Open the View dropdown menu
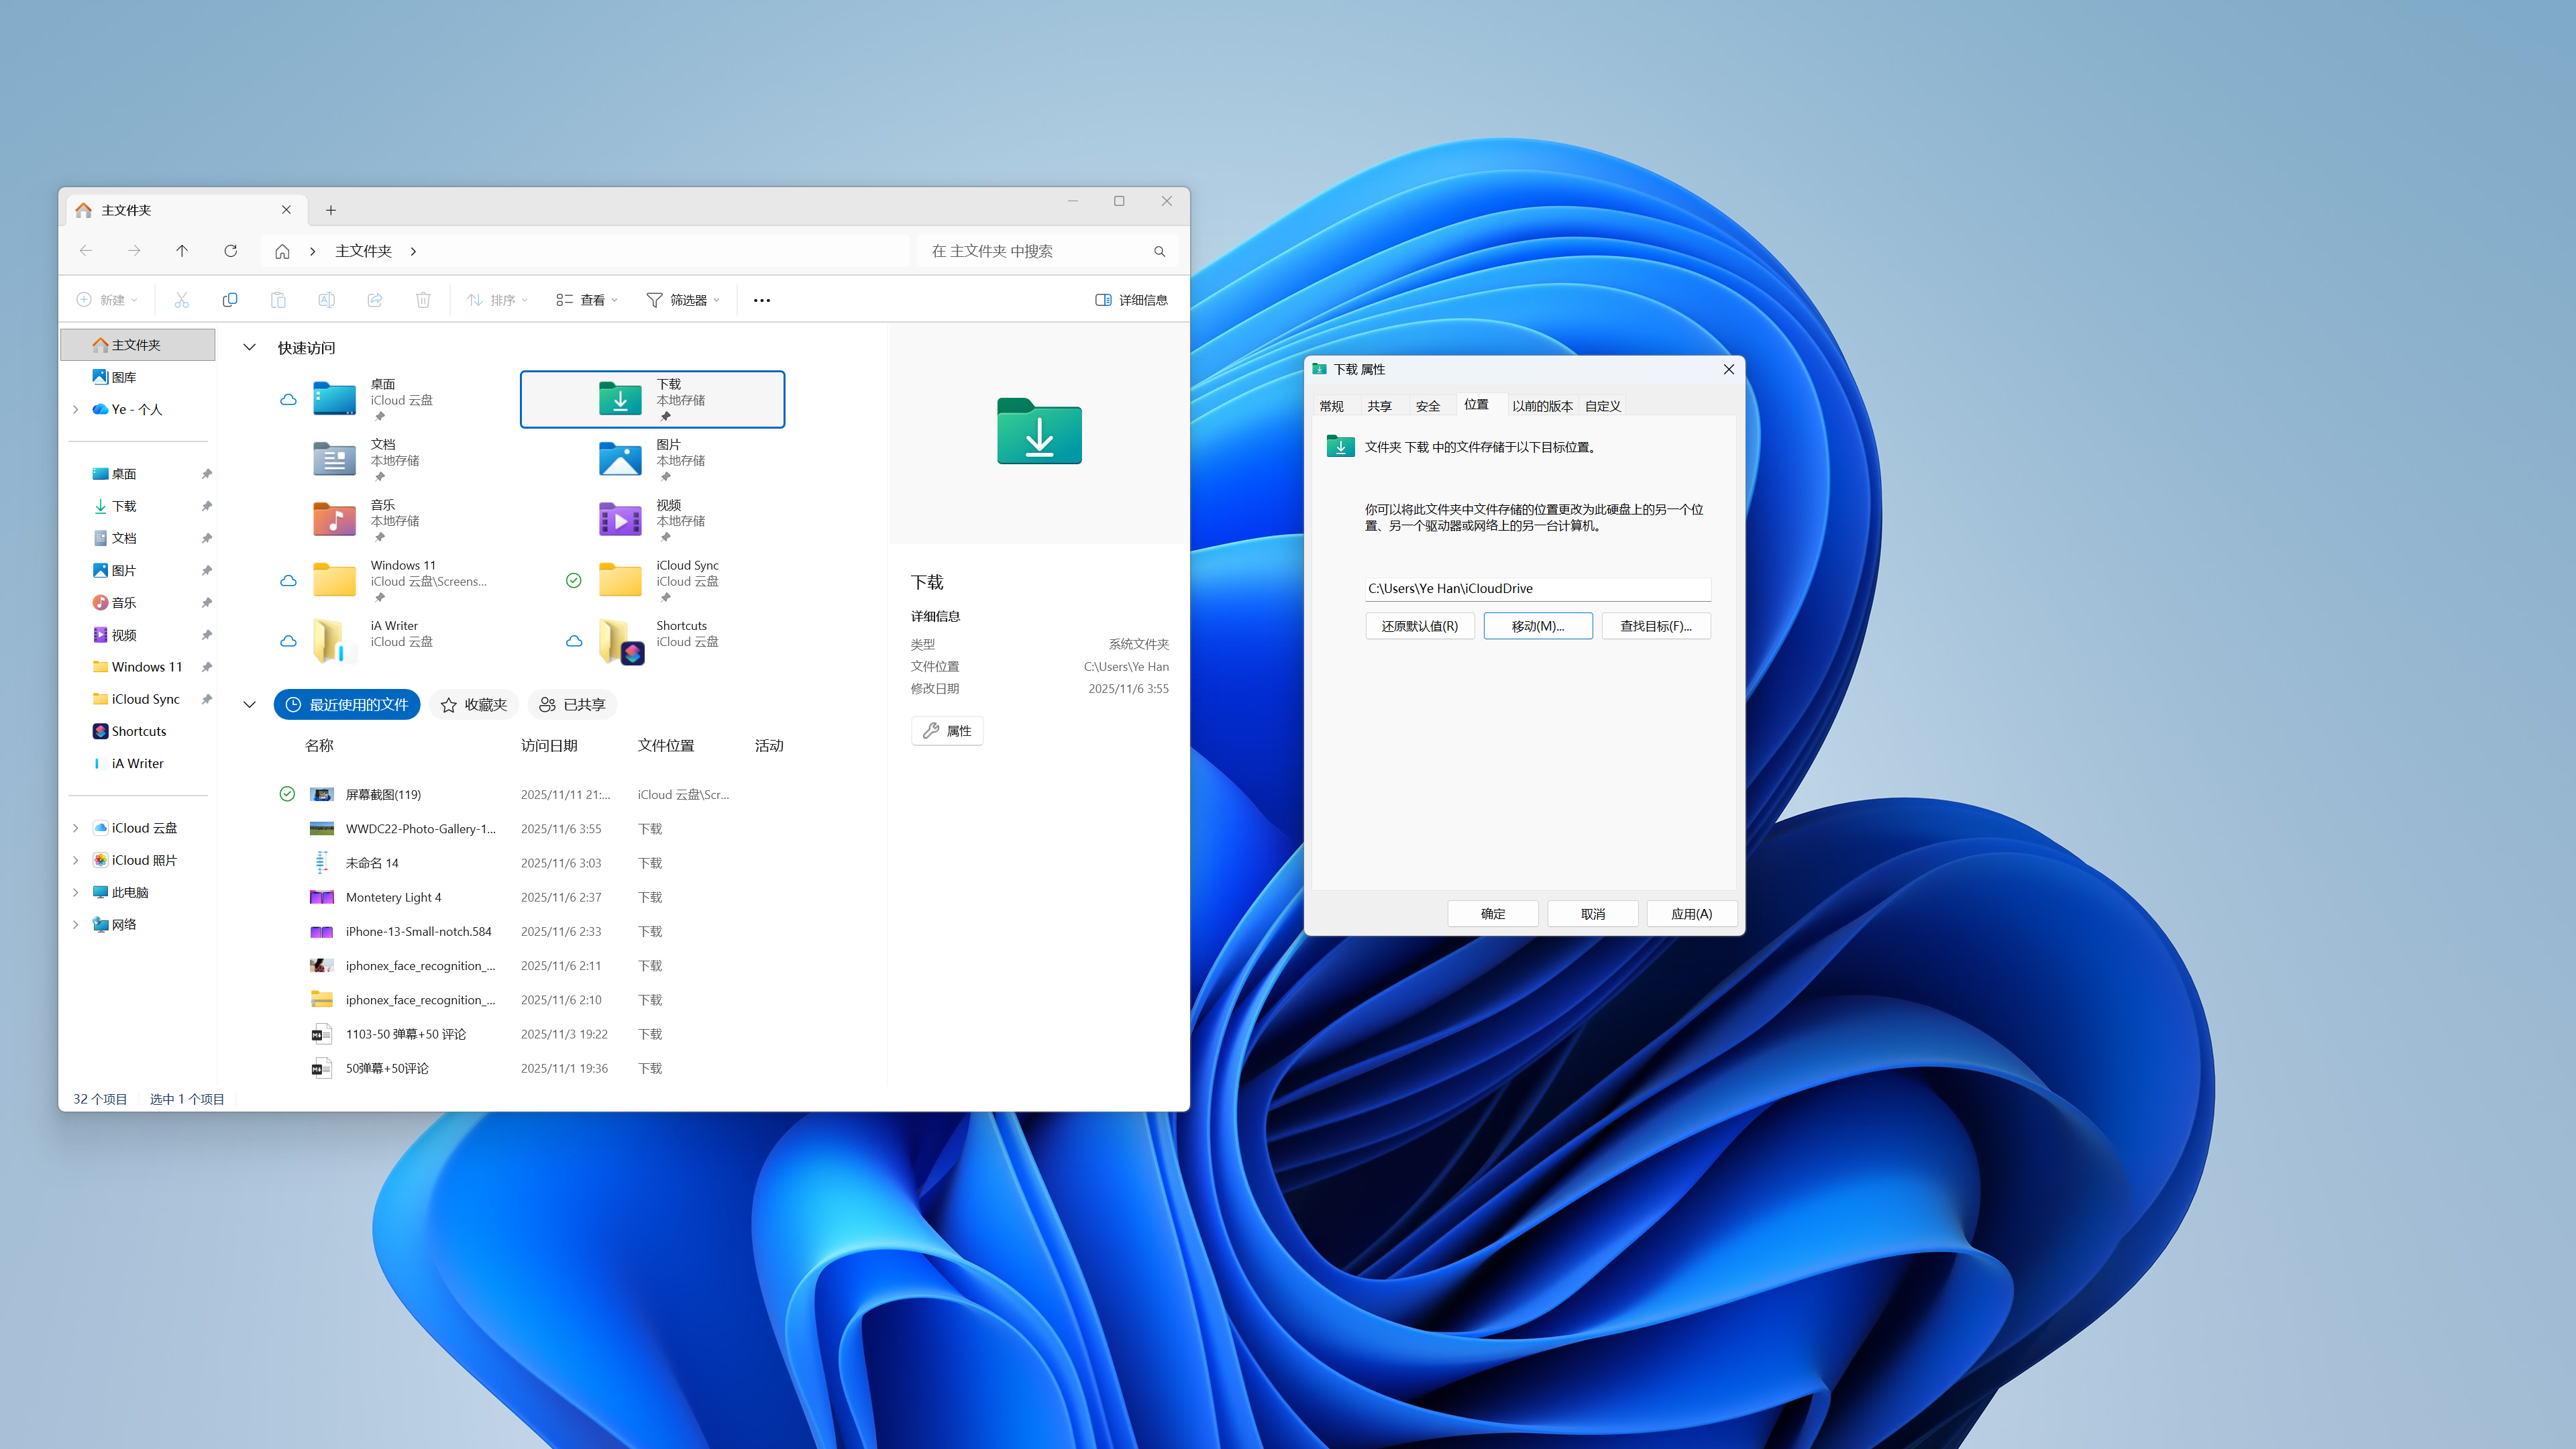This screenshot has width=2576, height=1449. coord(587,300)
